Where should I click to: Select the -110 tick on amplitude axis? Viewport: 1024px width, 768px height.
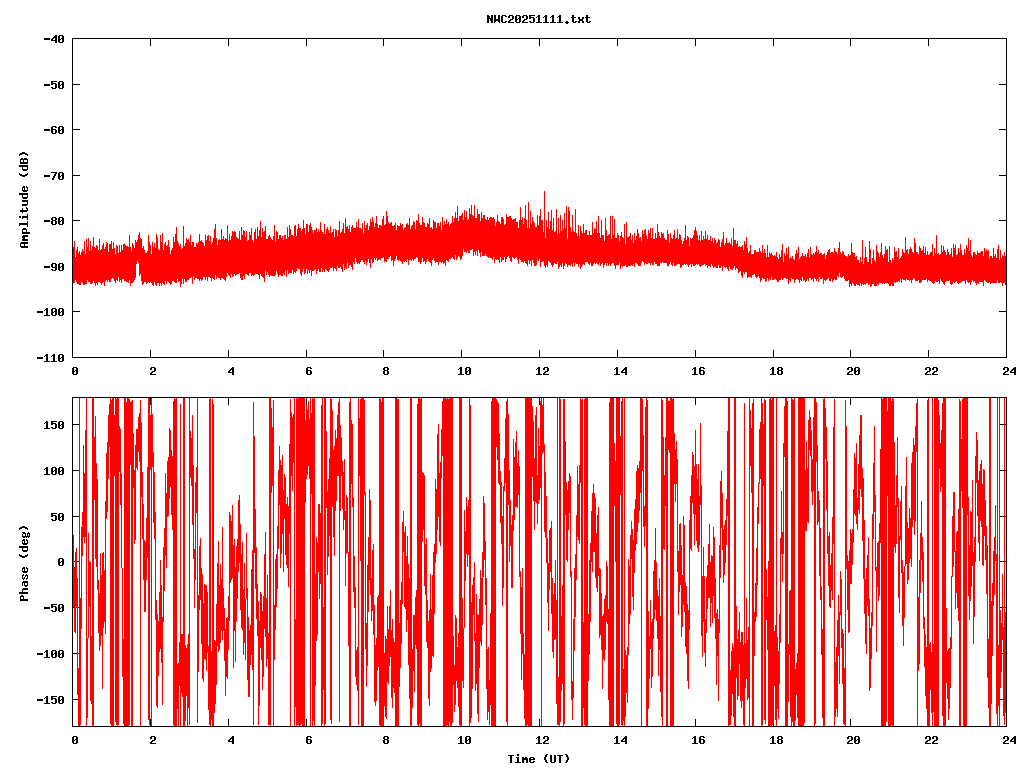pyautogui.click(x=51, y=357)
